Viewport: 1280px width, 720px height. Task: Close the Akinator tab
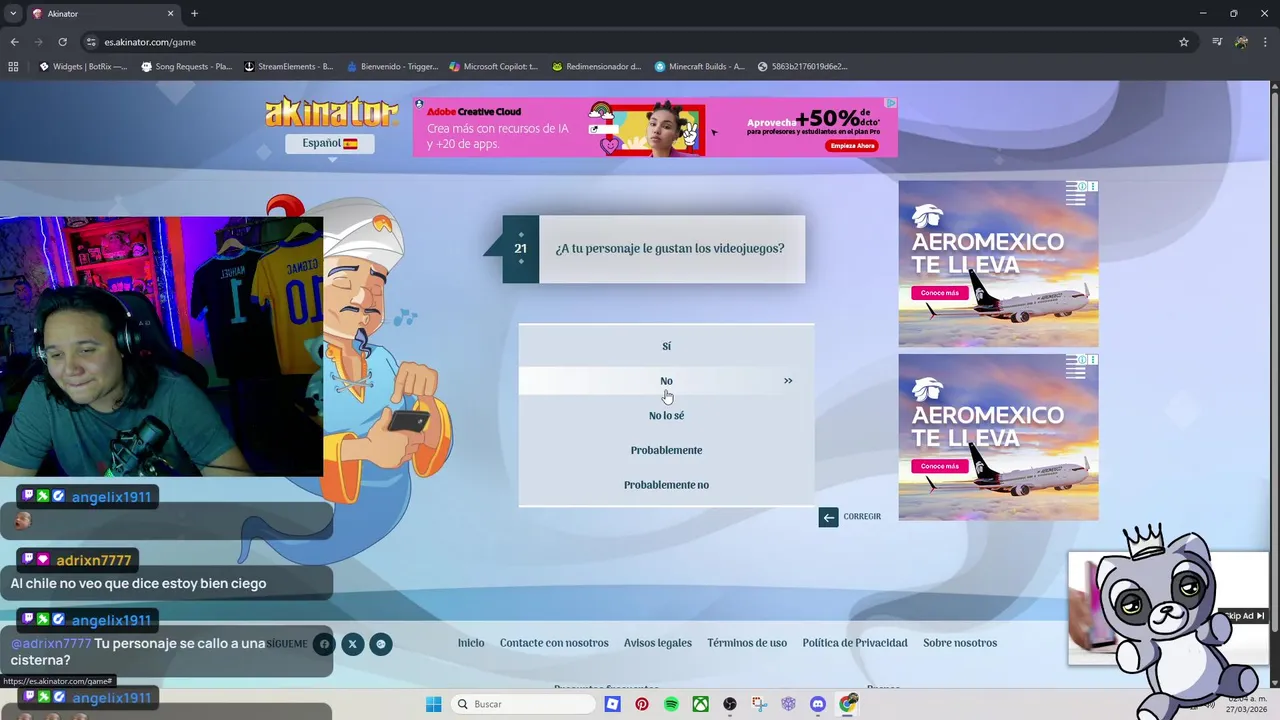171,14
